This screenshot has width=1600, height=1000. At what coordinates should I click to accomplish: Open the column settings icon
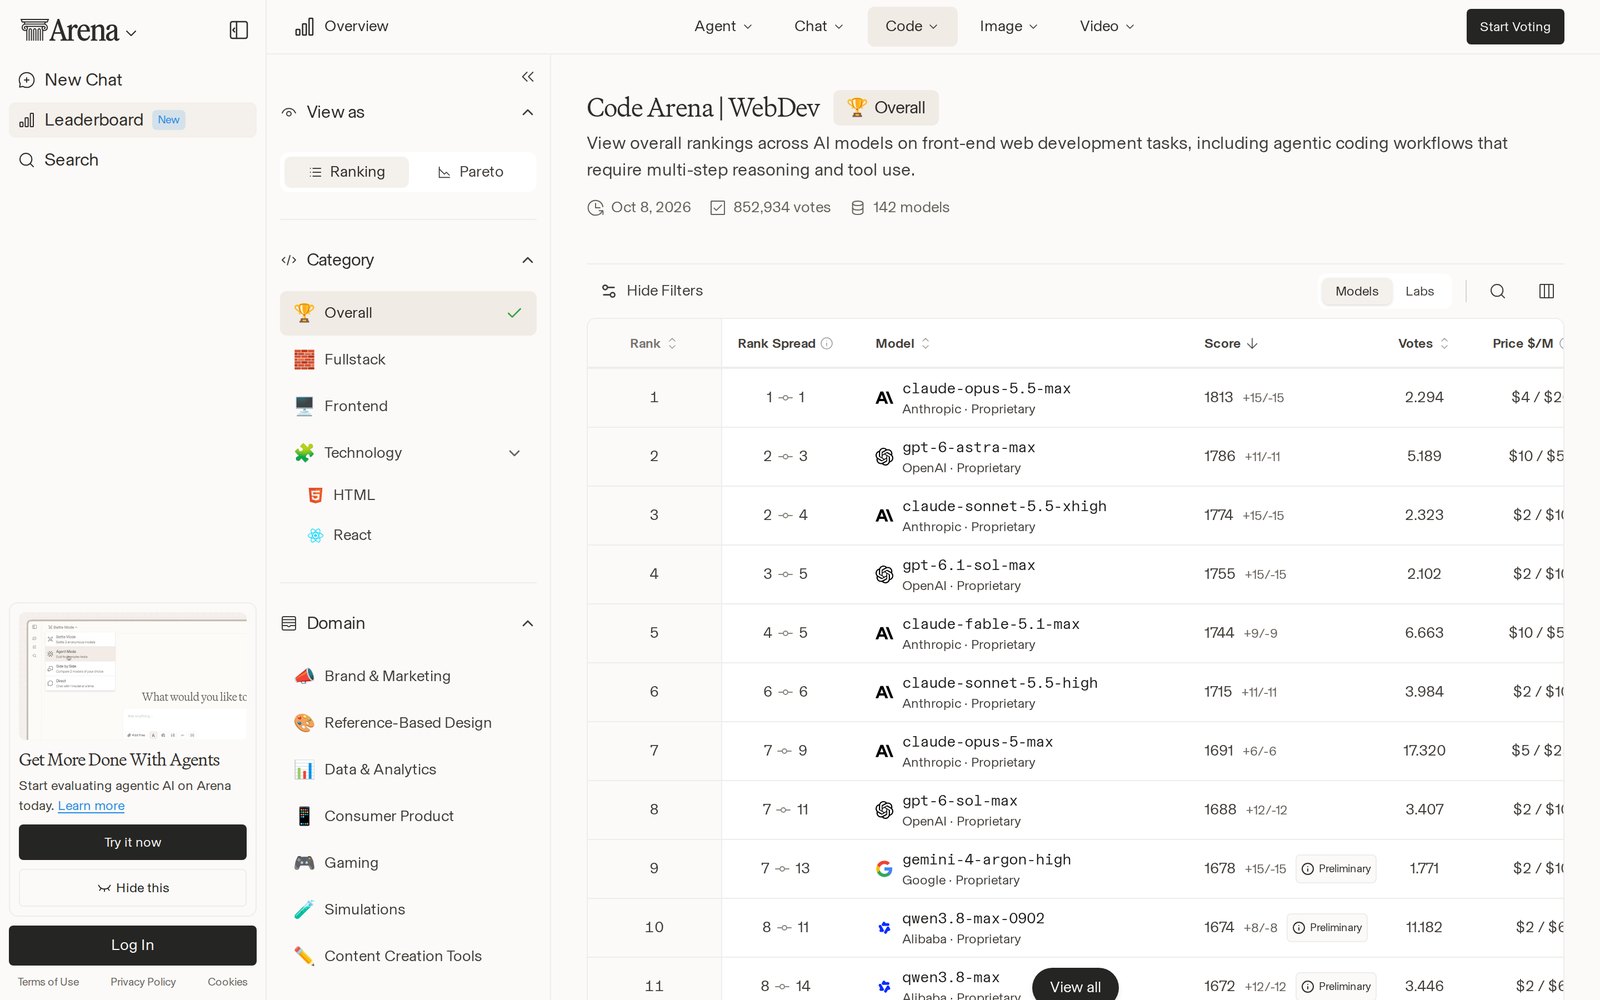coord(1546,291)
